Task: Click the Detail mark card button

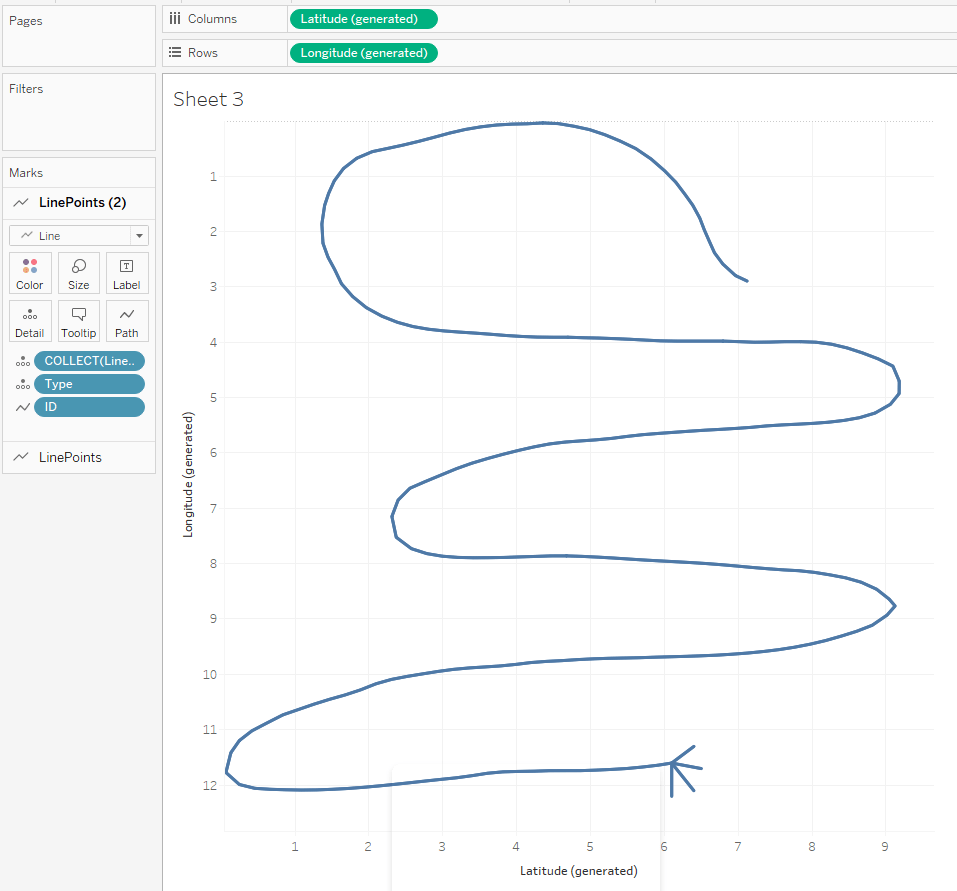Action: click(x=30, y=321)
